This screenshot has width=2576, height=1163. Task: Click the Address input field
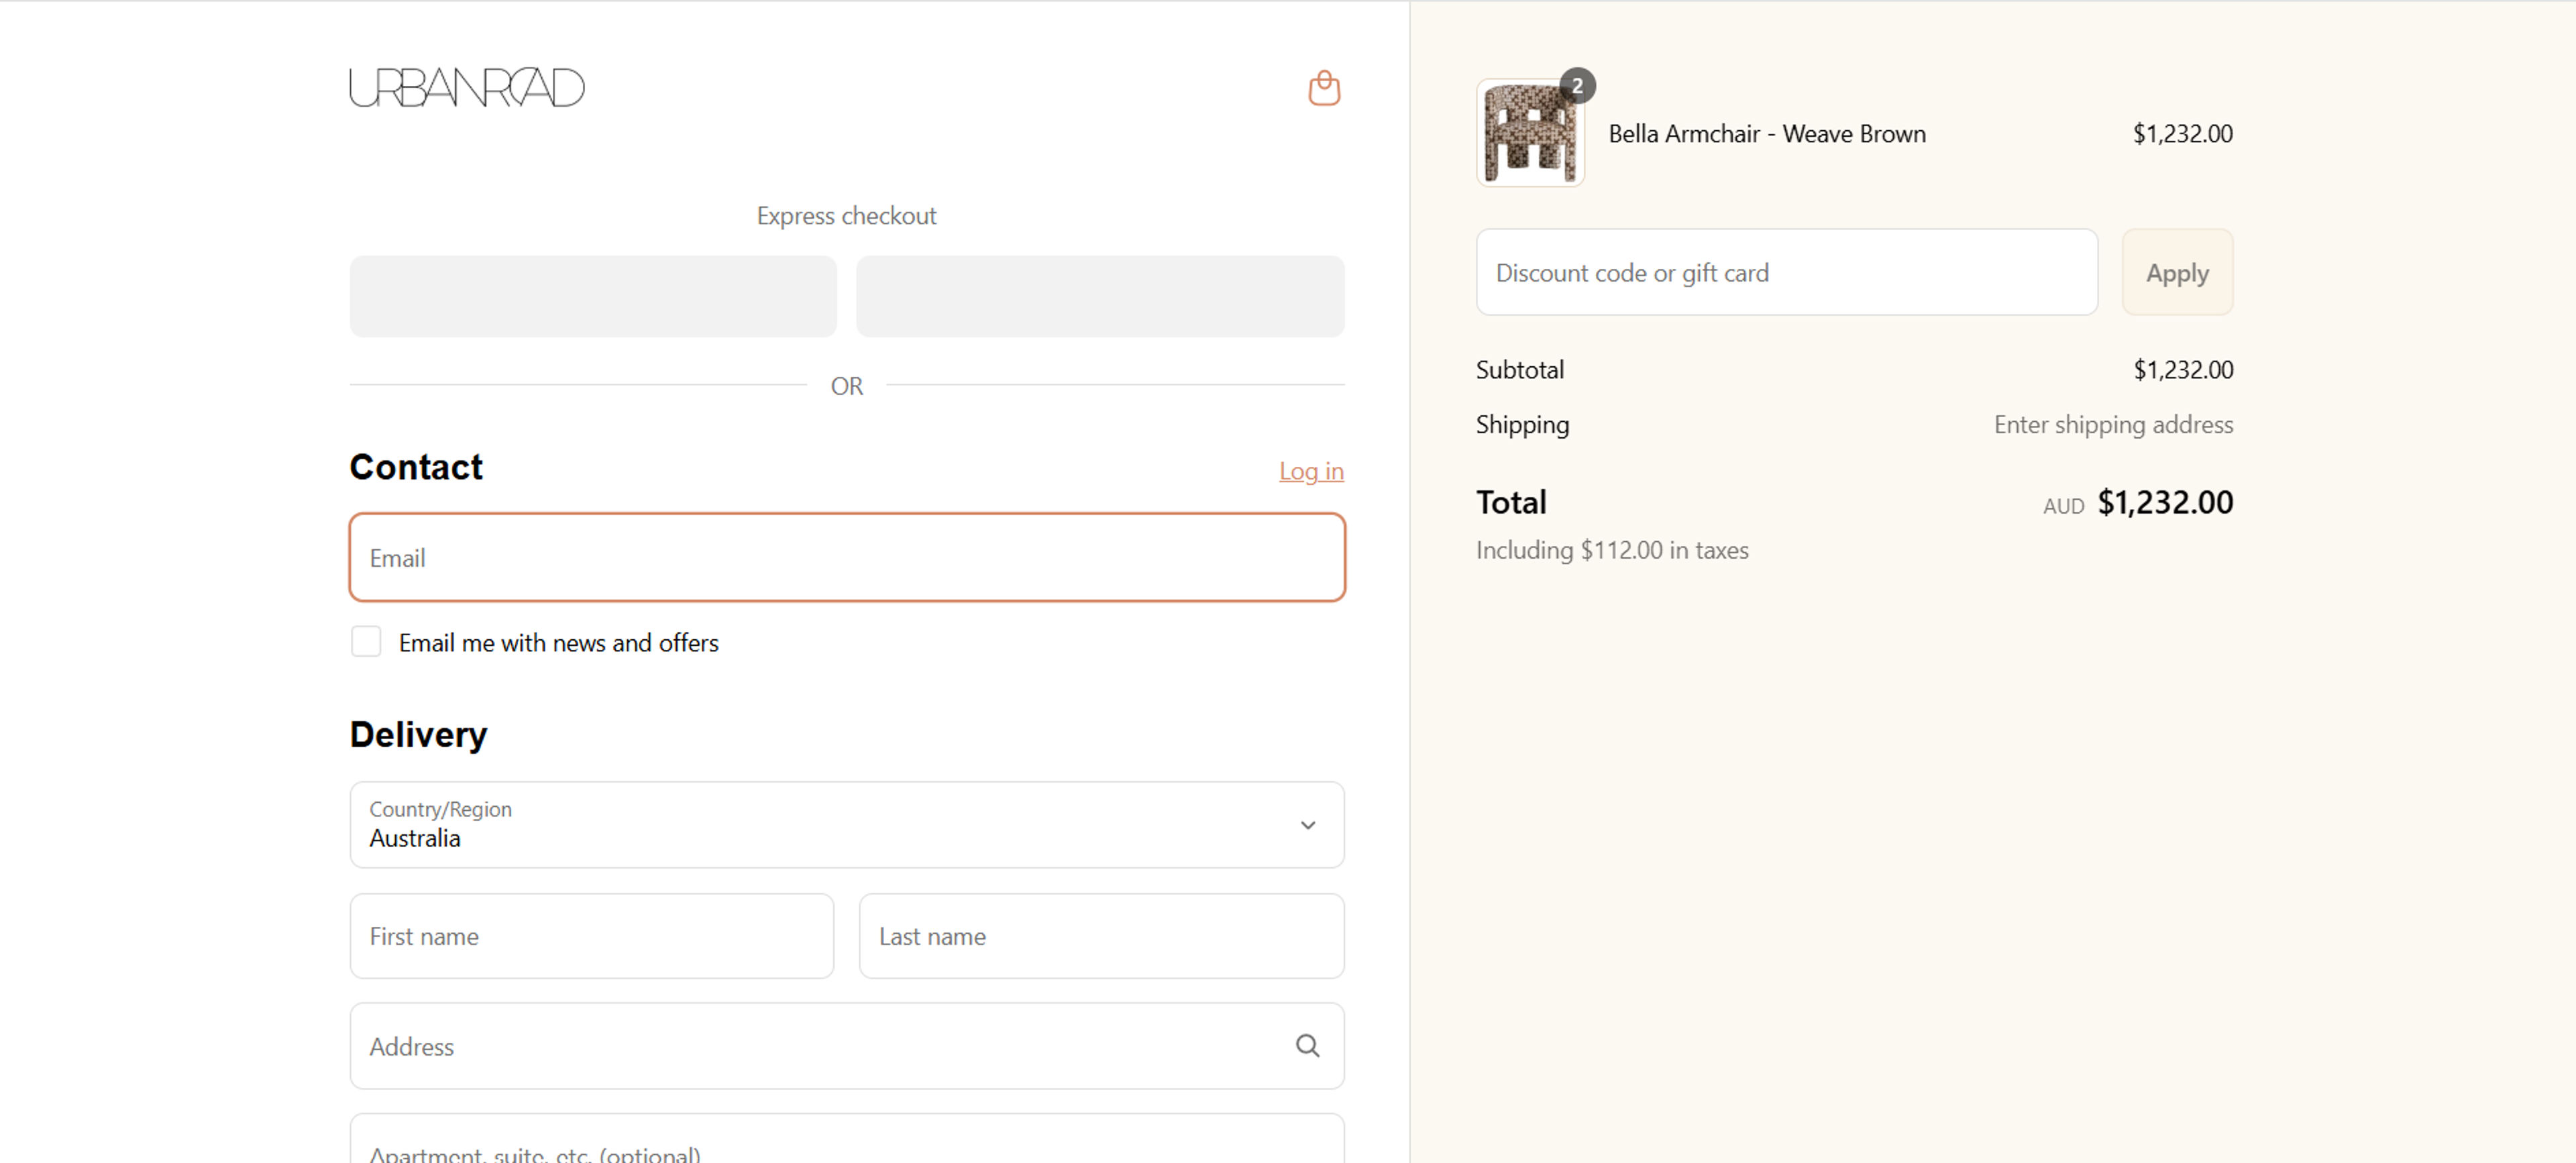click(x=847, y=1046)
